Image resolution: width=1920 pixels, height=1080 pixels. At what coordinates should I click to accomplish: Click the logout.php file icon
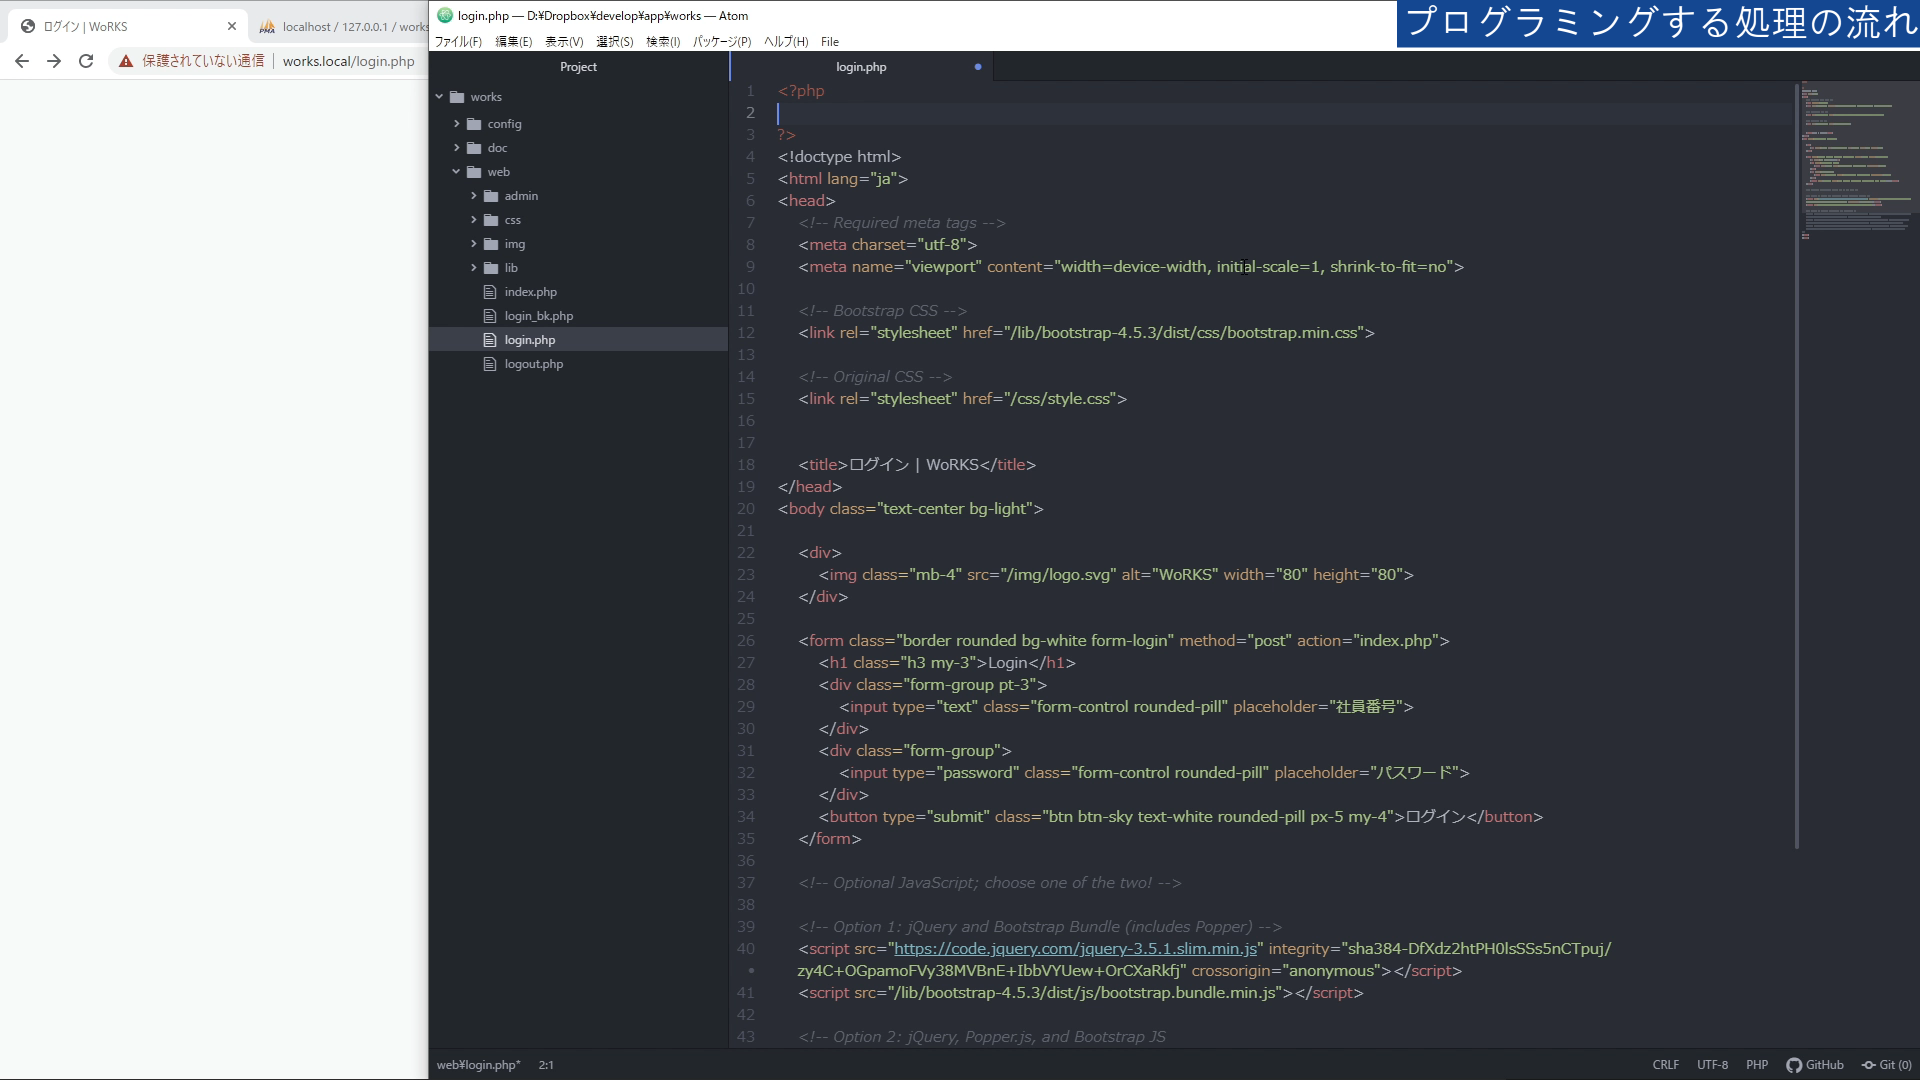490,364
